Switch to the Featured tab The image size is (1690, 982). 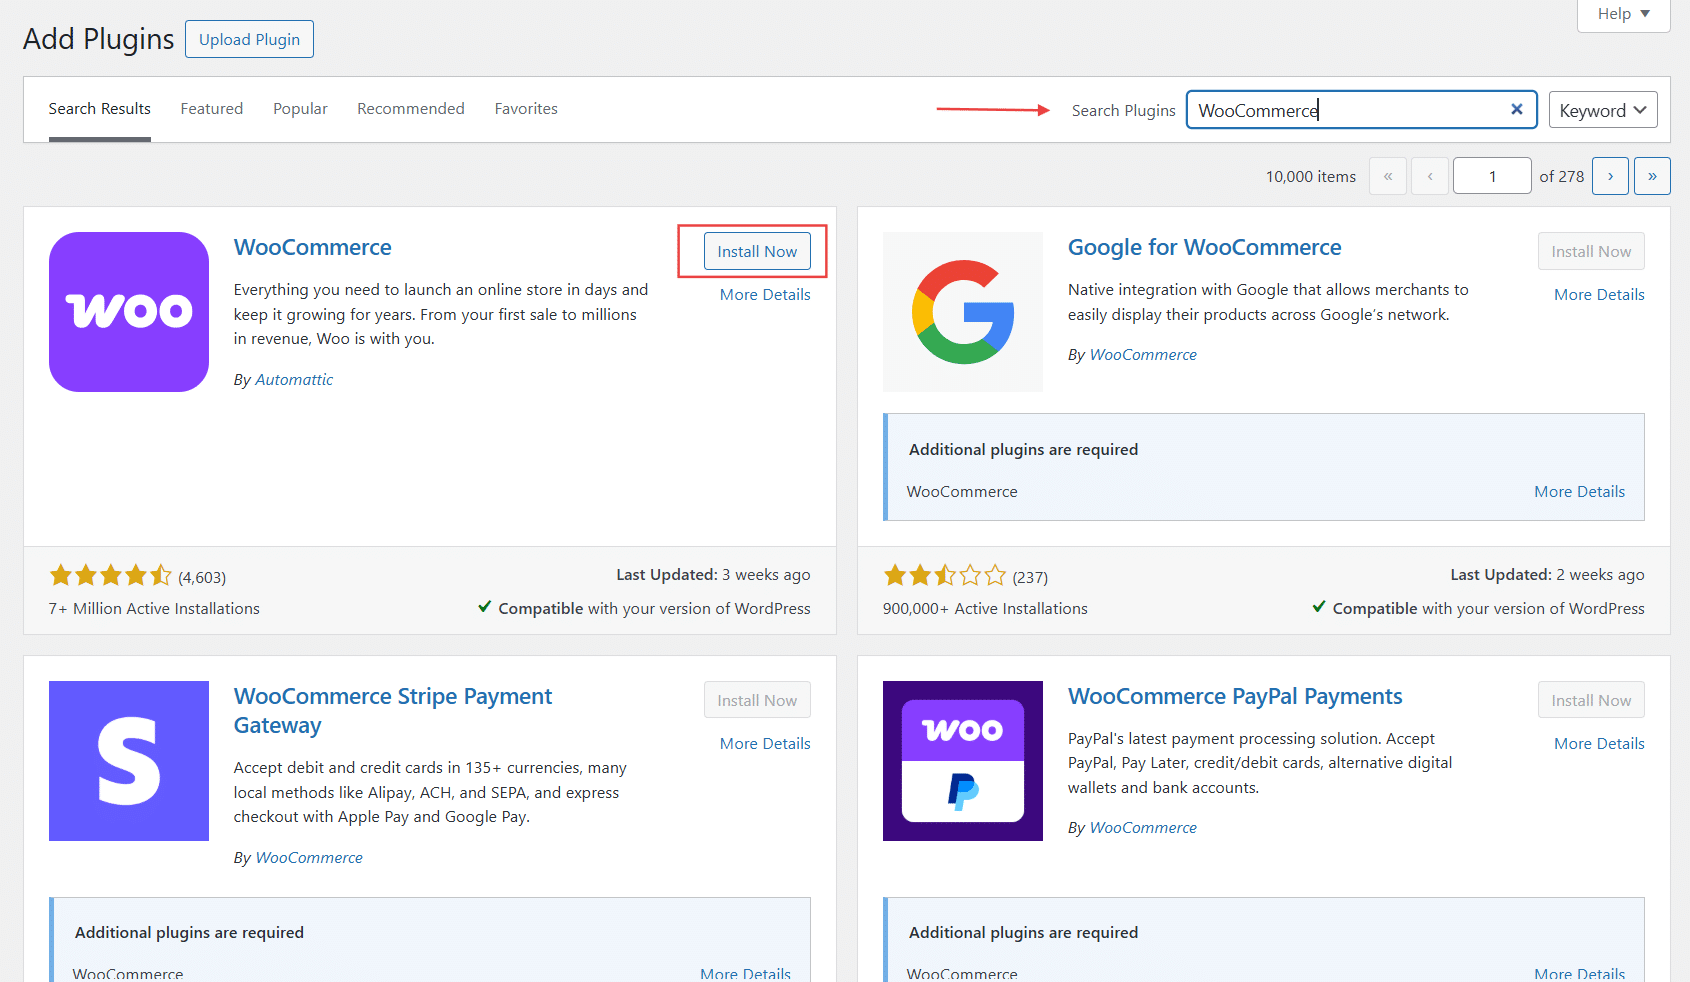tap(211, 109)
